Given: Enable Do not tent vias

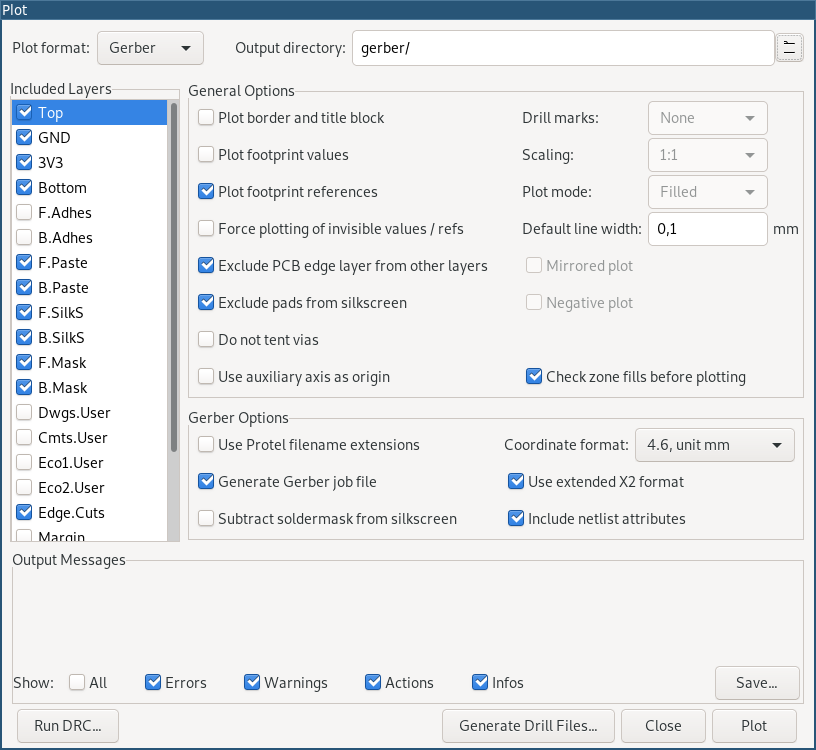Looking at the screenshot, I should pos(206,339).
